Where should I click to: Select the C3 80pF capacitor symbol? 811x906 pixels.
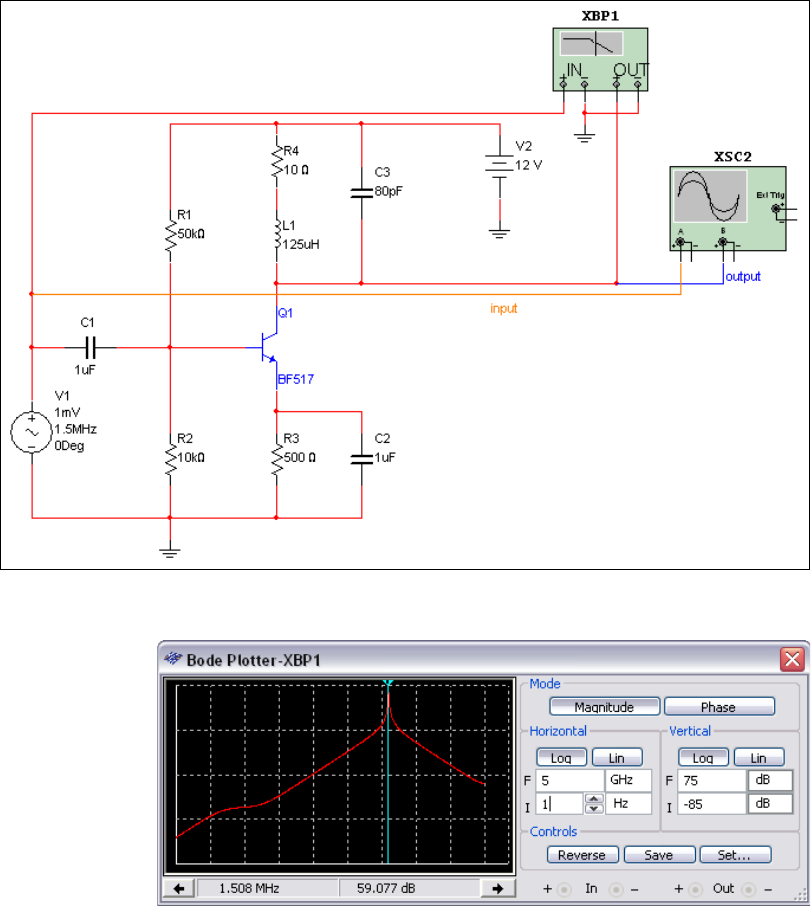coord(362,192)
